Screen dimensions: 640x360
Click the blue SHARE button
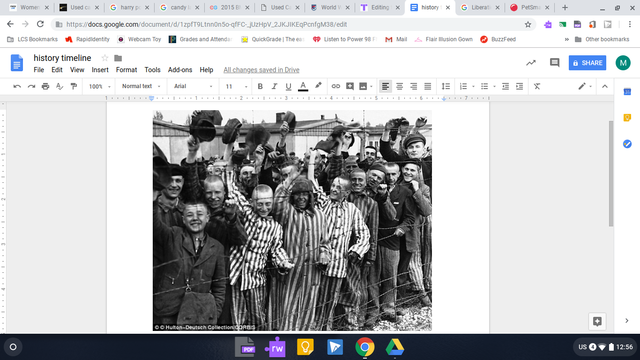coord(587,63)
